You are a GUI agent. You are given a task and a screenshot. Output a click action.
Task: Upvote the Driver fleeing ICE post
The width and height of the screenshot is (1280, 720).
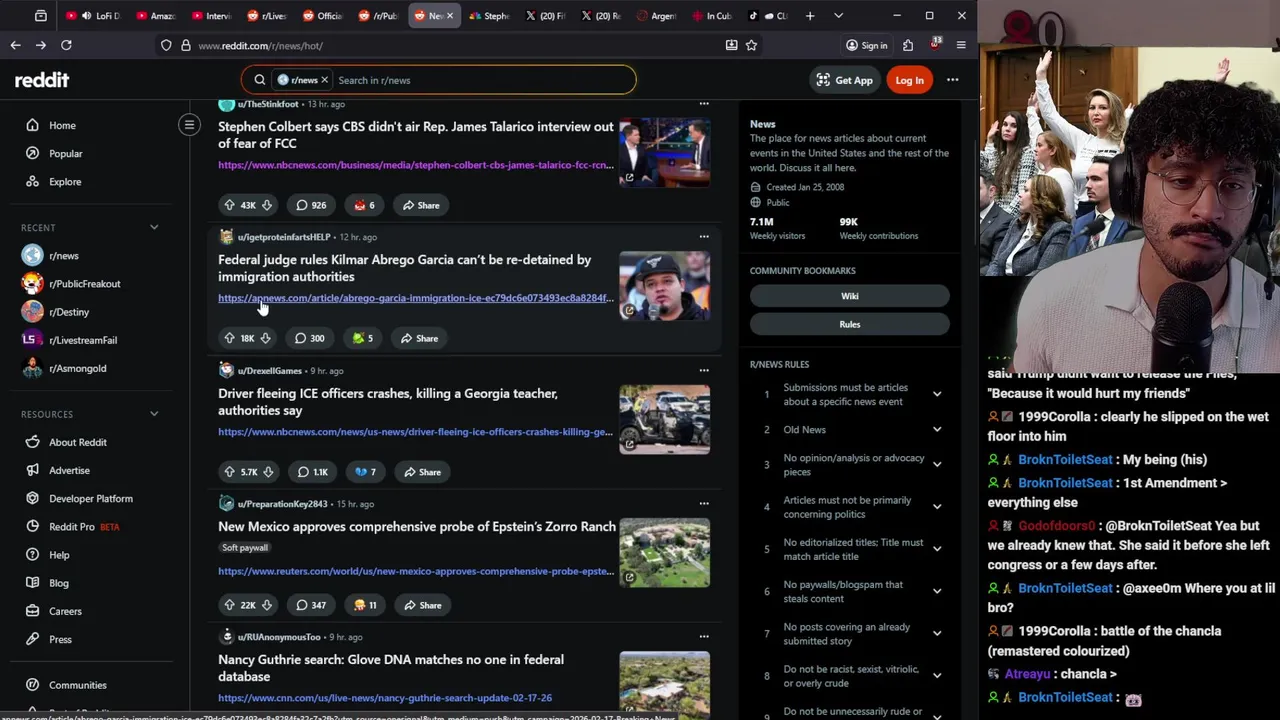click(x=229, y=472)
